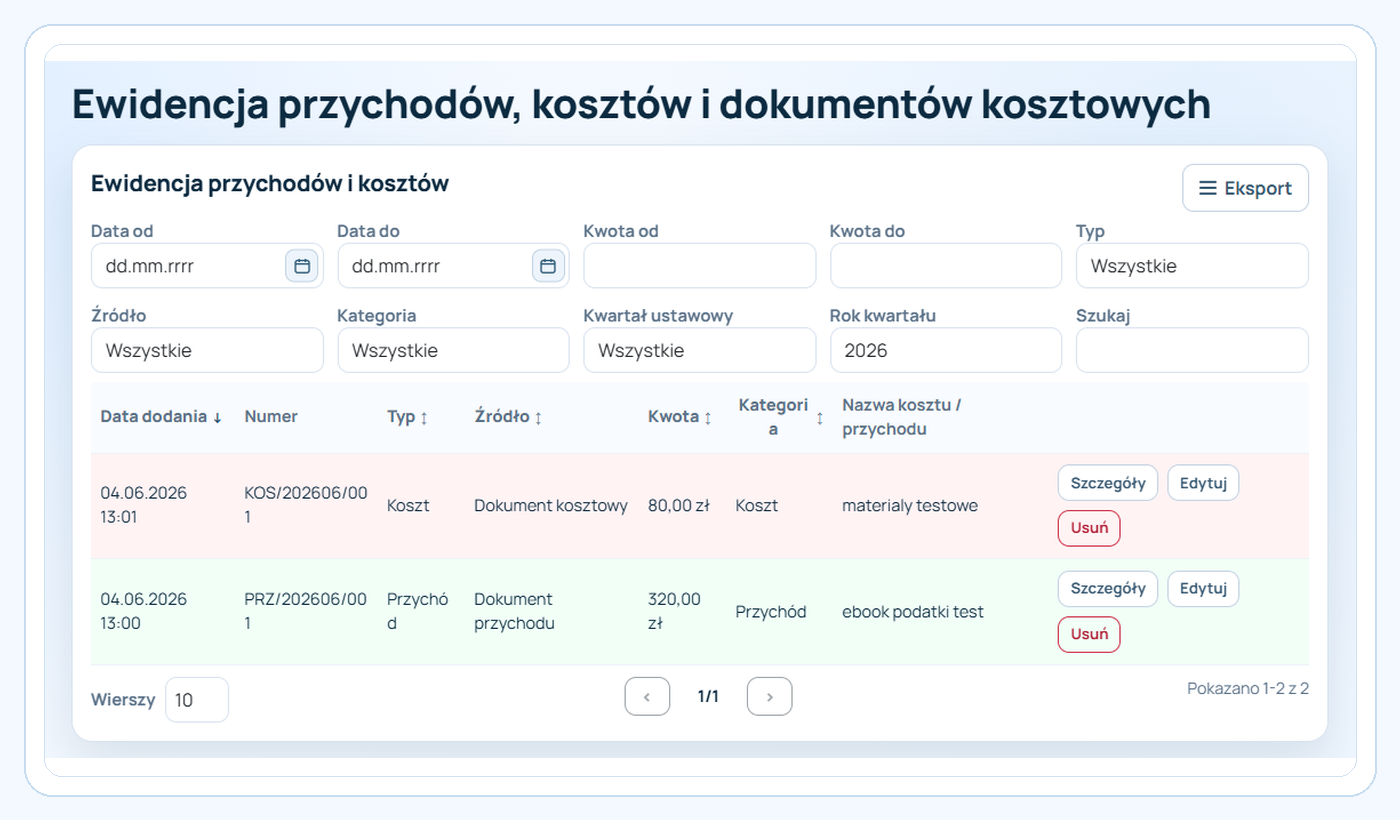Click the 04.06.2026 13:00 date cell
Screen dimensions: 1400x820
tap(144, 611)
